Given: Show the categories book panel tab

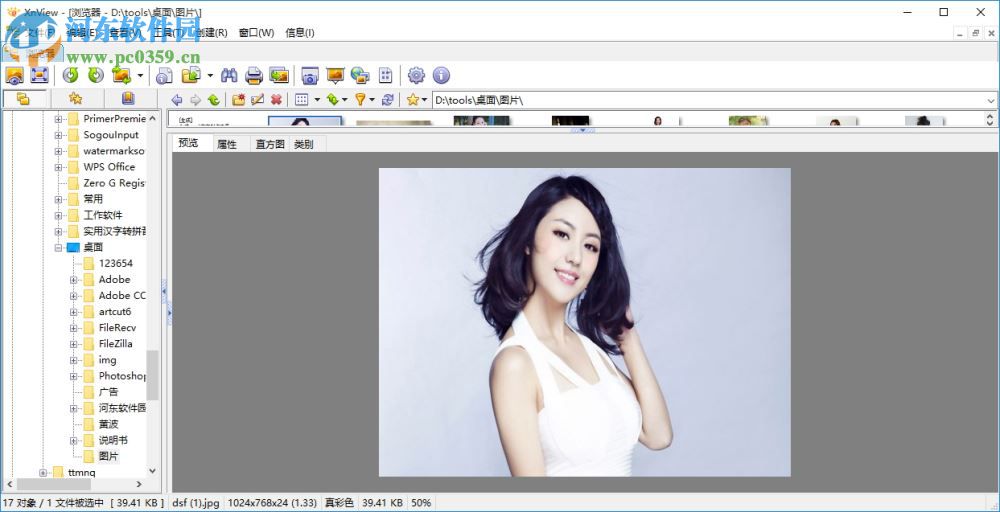Looking at the screenshot, I should coord(128,99).
